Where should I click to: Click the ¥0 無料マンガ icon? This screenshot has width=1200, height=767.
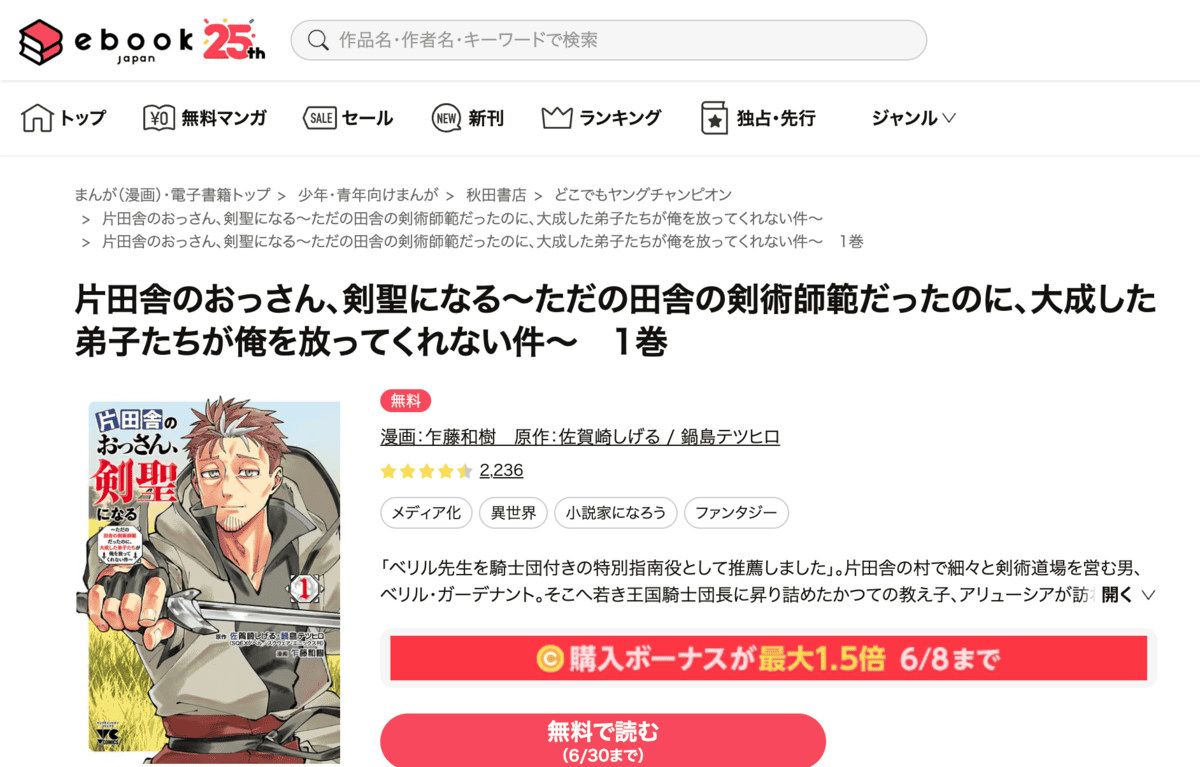click(159, 118)
